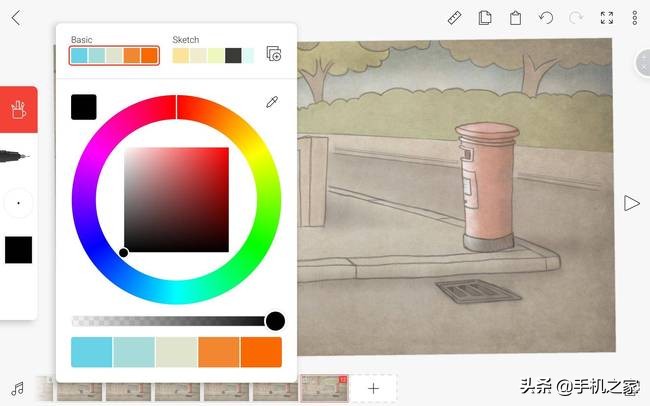Play the animation preview
Viewport: 650px width, 406px height.
(631, 203)
